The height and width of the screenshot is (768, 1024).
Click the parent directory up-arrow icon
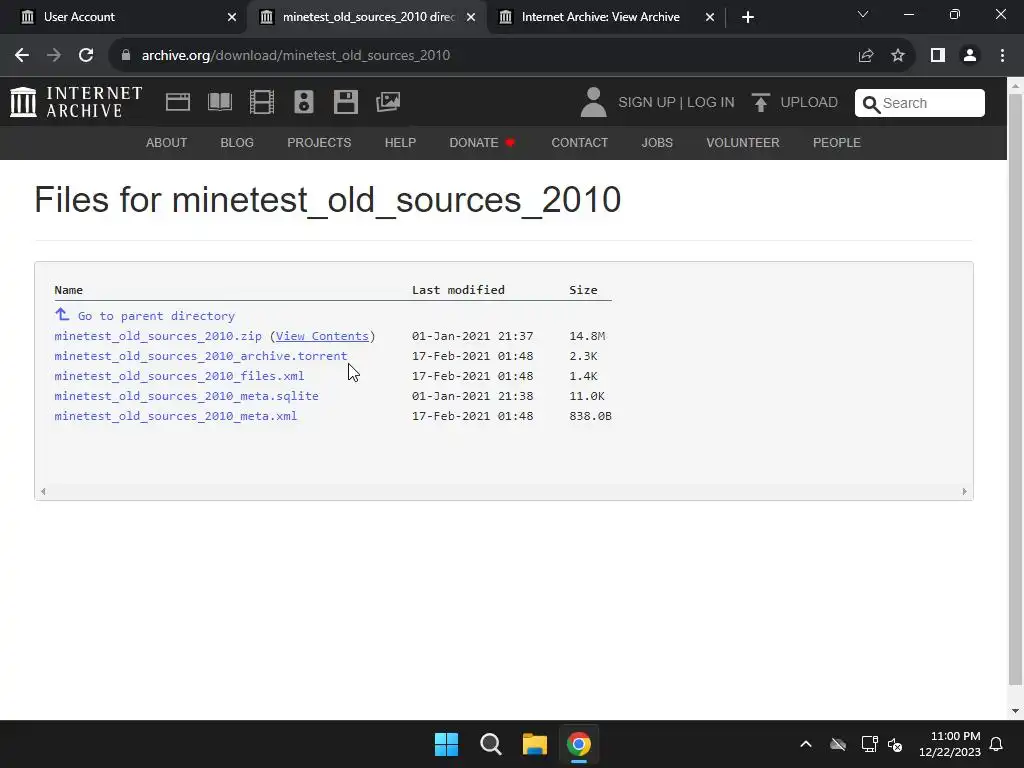tap(62, 315)
